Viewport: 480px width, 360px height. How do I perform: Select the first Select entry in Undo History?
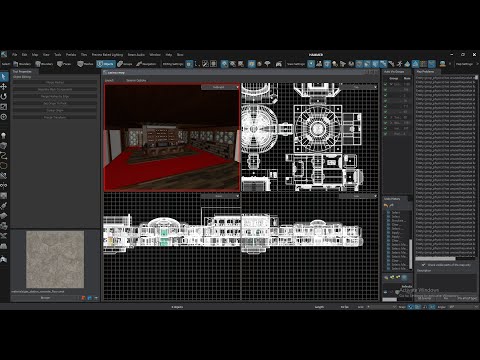(396, 212)
